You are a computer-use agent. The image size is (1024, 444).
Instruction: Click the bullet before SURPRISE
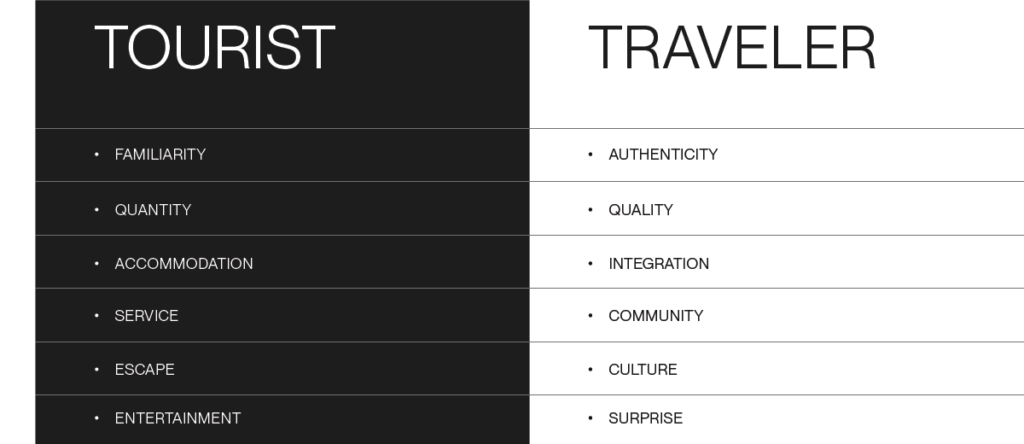[x=591, y=419]
